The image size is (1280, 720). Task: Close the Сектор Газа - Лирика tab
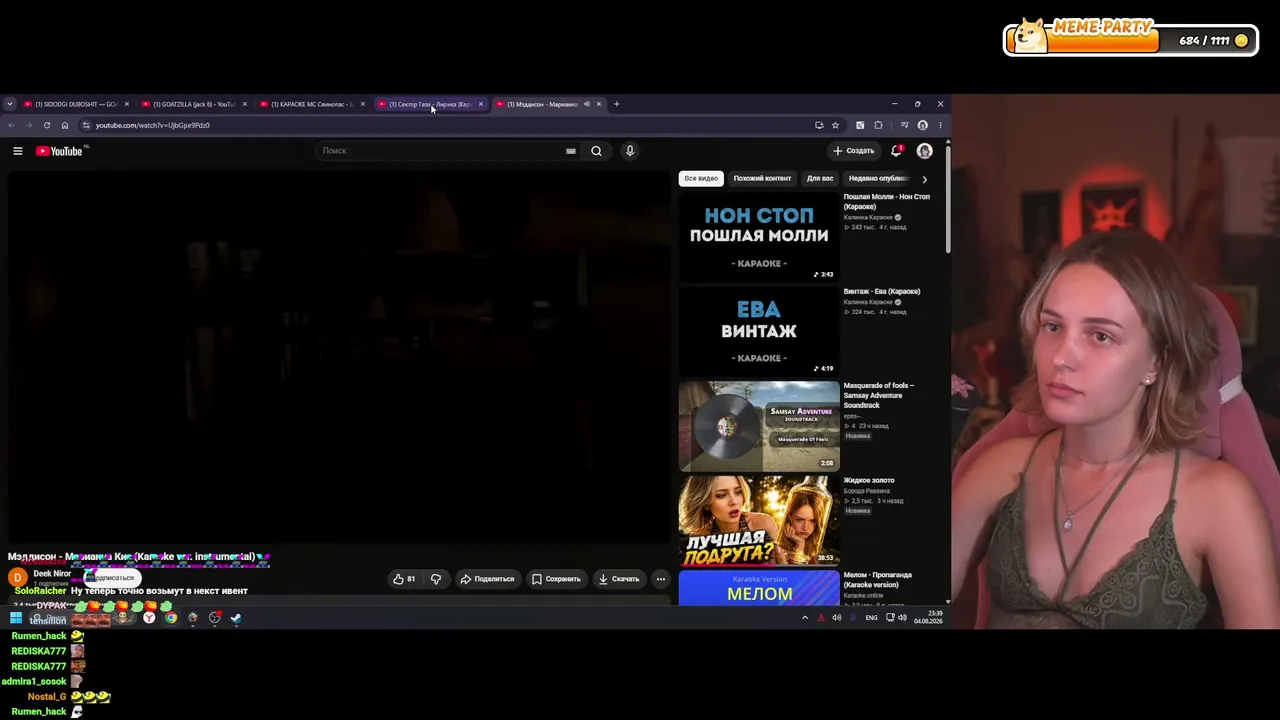click(480, 104)
